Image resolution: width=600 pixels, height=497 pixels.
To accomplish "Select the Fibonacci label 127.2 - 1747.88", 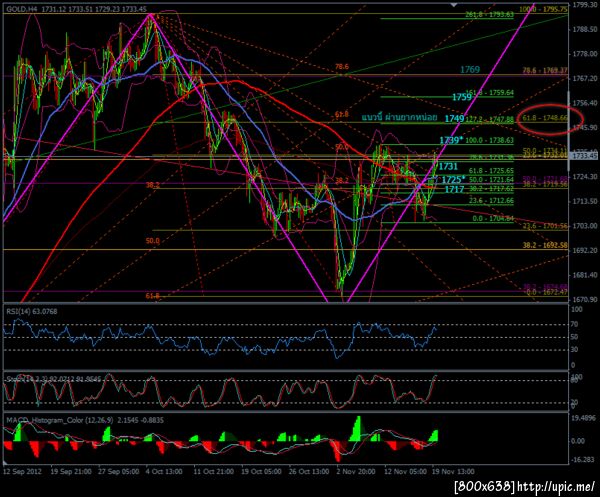I will (x=489, y=119).
